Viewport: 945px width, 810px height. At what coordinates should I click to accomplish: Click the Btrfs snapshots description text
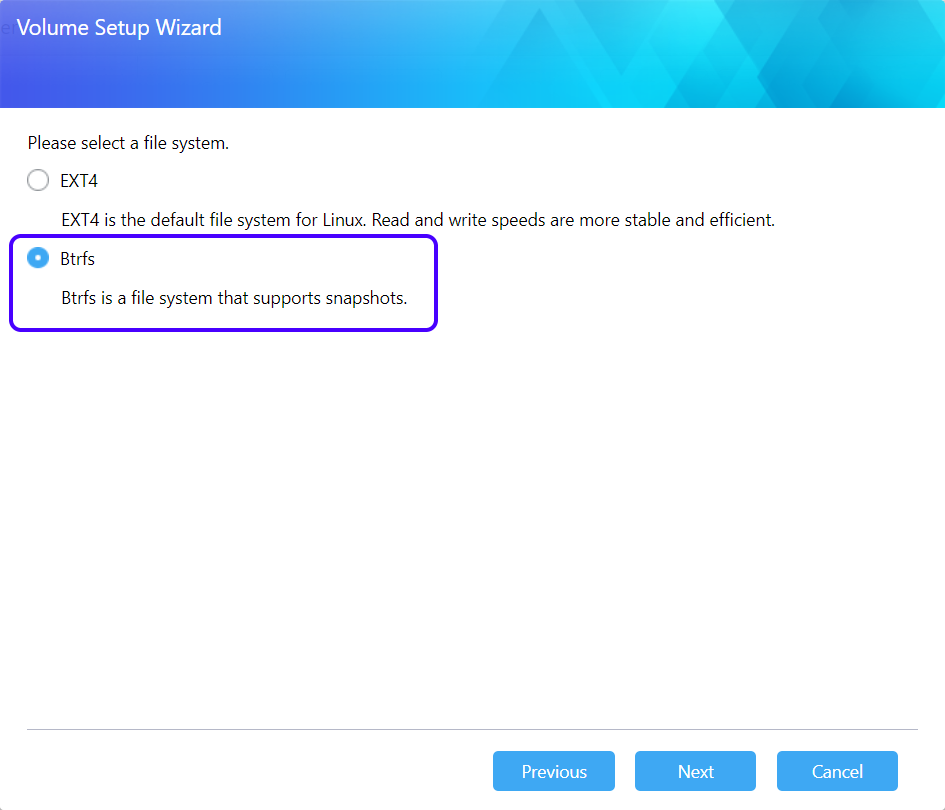(x=234, y=298)
